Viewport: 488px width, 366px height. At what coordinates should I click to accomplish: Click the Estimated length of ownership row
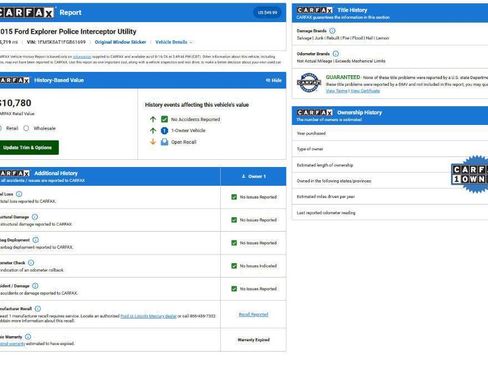(390, 165)
